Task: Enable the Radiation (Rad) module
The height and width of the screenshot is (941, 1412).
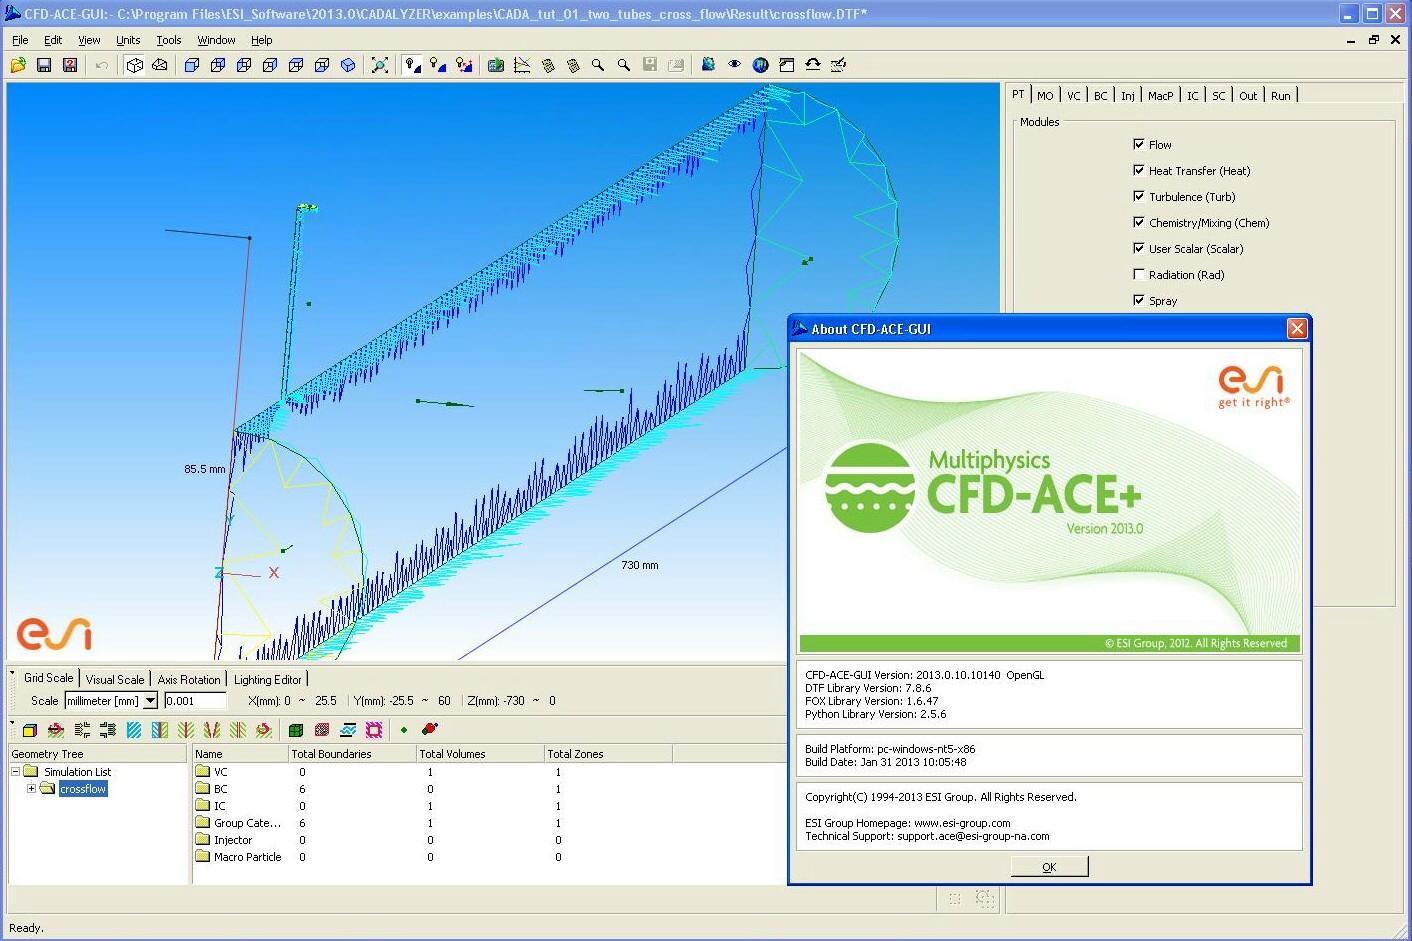Action: pyautogui.click(x=1138, y=274)
